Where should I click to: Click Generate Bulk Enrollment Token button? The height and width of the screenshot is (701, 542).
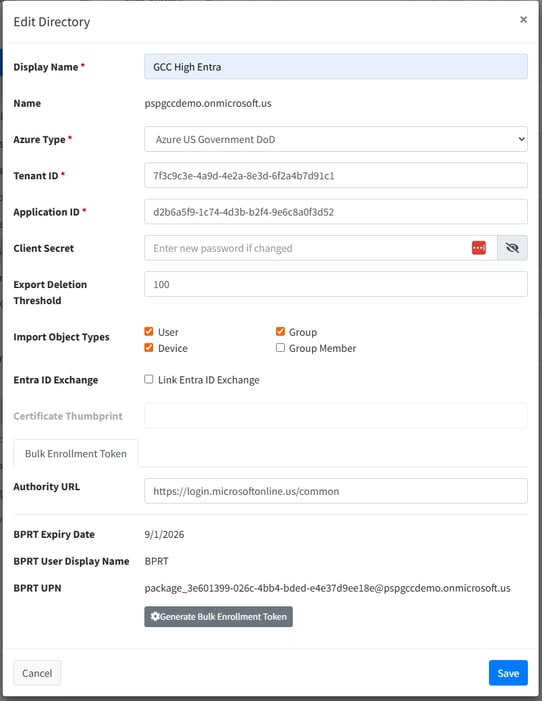click(x=218, y=617)
